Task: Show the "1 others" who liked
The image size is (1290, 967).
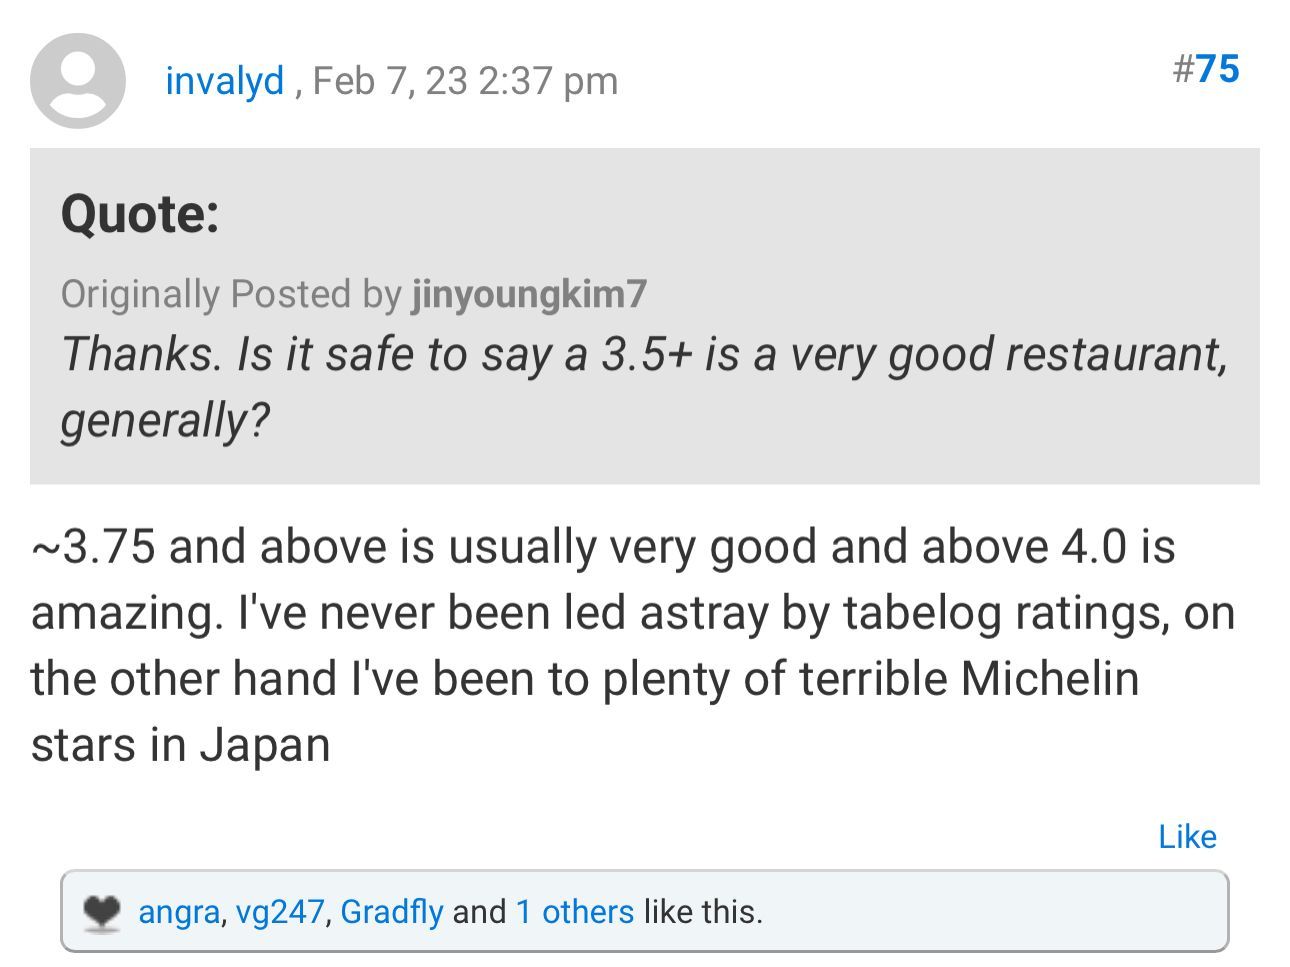Action: tap(574, 912)
